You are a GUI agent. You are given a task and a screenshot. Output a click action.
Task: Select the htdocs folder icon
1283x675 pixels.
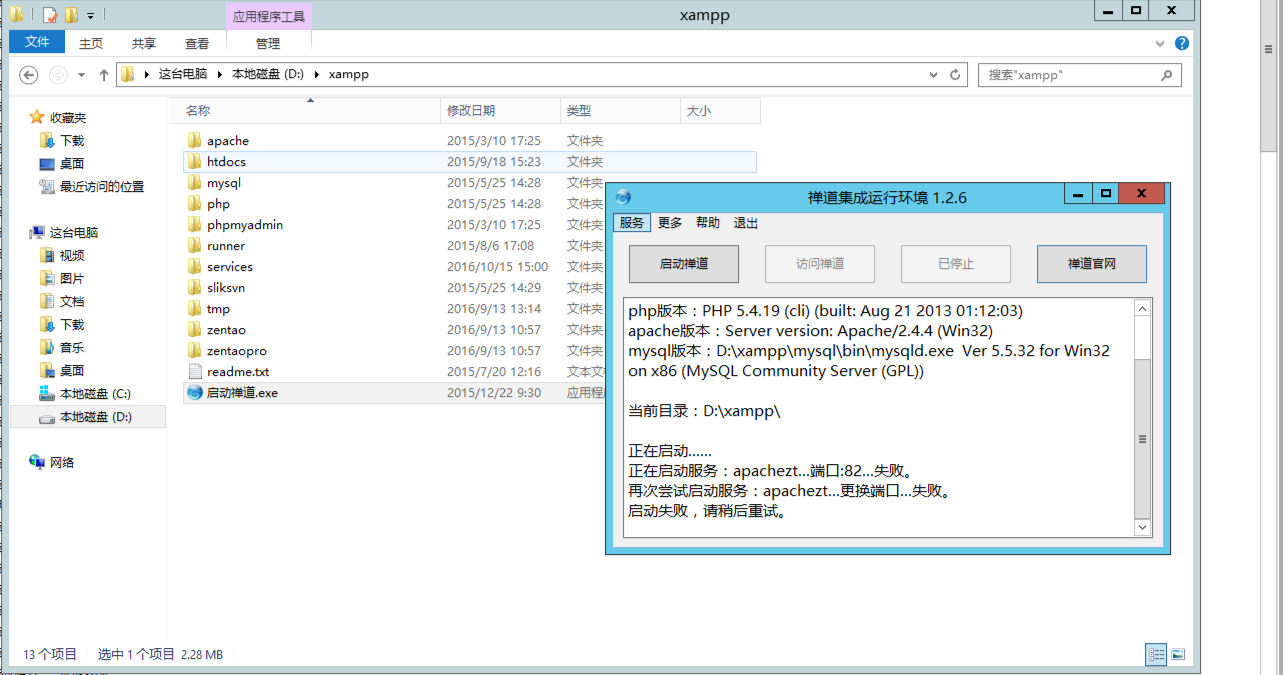(195, 162)
